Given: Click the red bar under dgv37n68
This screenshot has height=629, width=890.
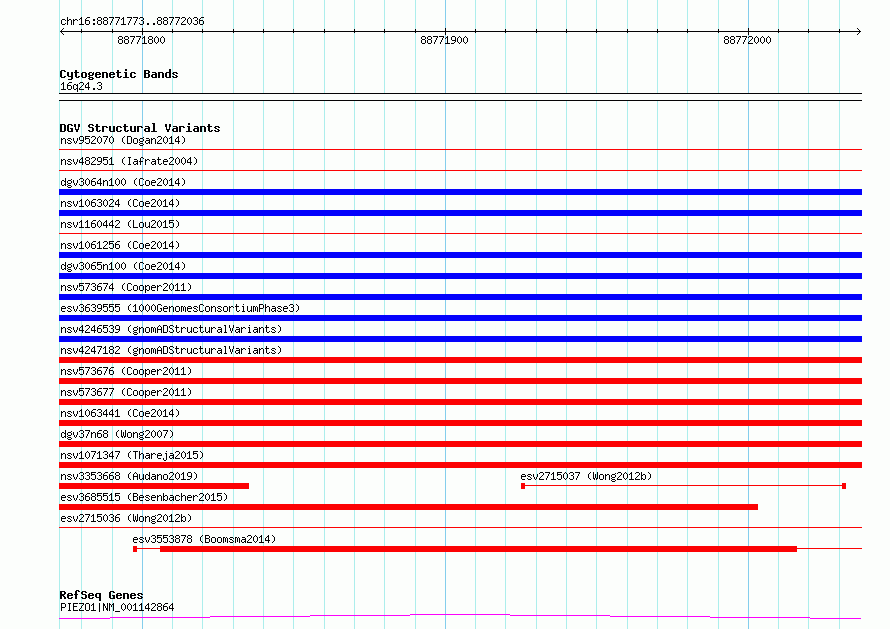Looking at the screenshot, I should point(460,444).
